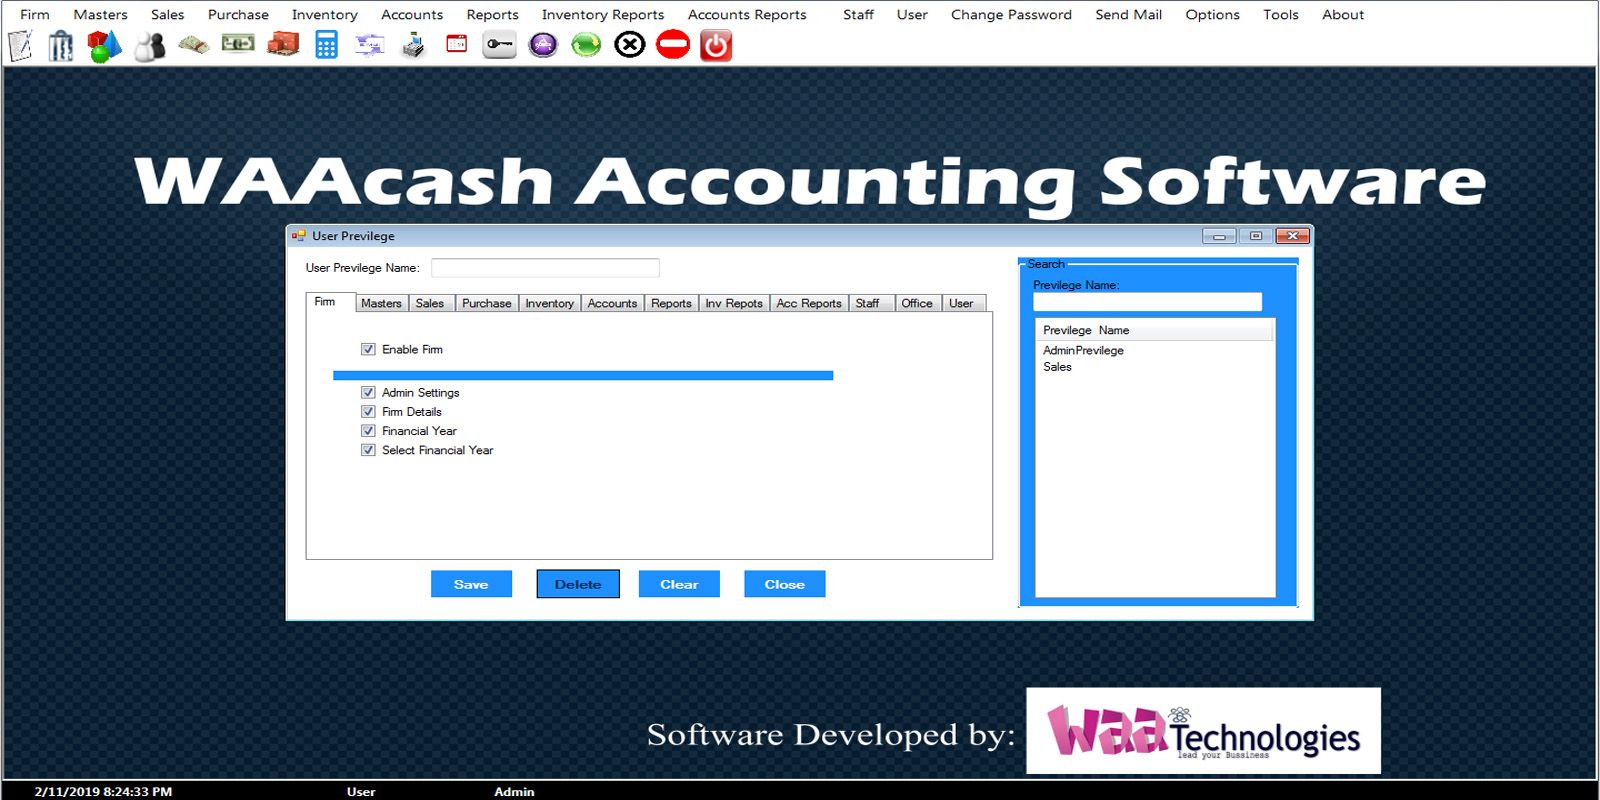Click the purple transfer arrows toolbar icon
This screenshot has width=1600, height=800.
(369, 45)
